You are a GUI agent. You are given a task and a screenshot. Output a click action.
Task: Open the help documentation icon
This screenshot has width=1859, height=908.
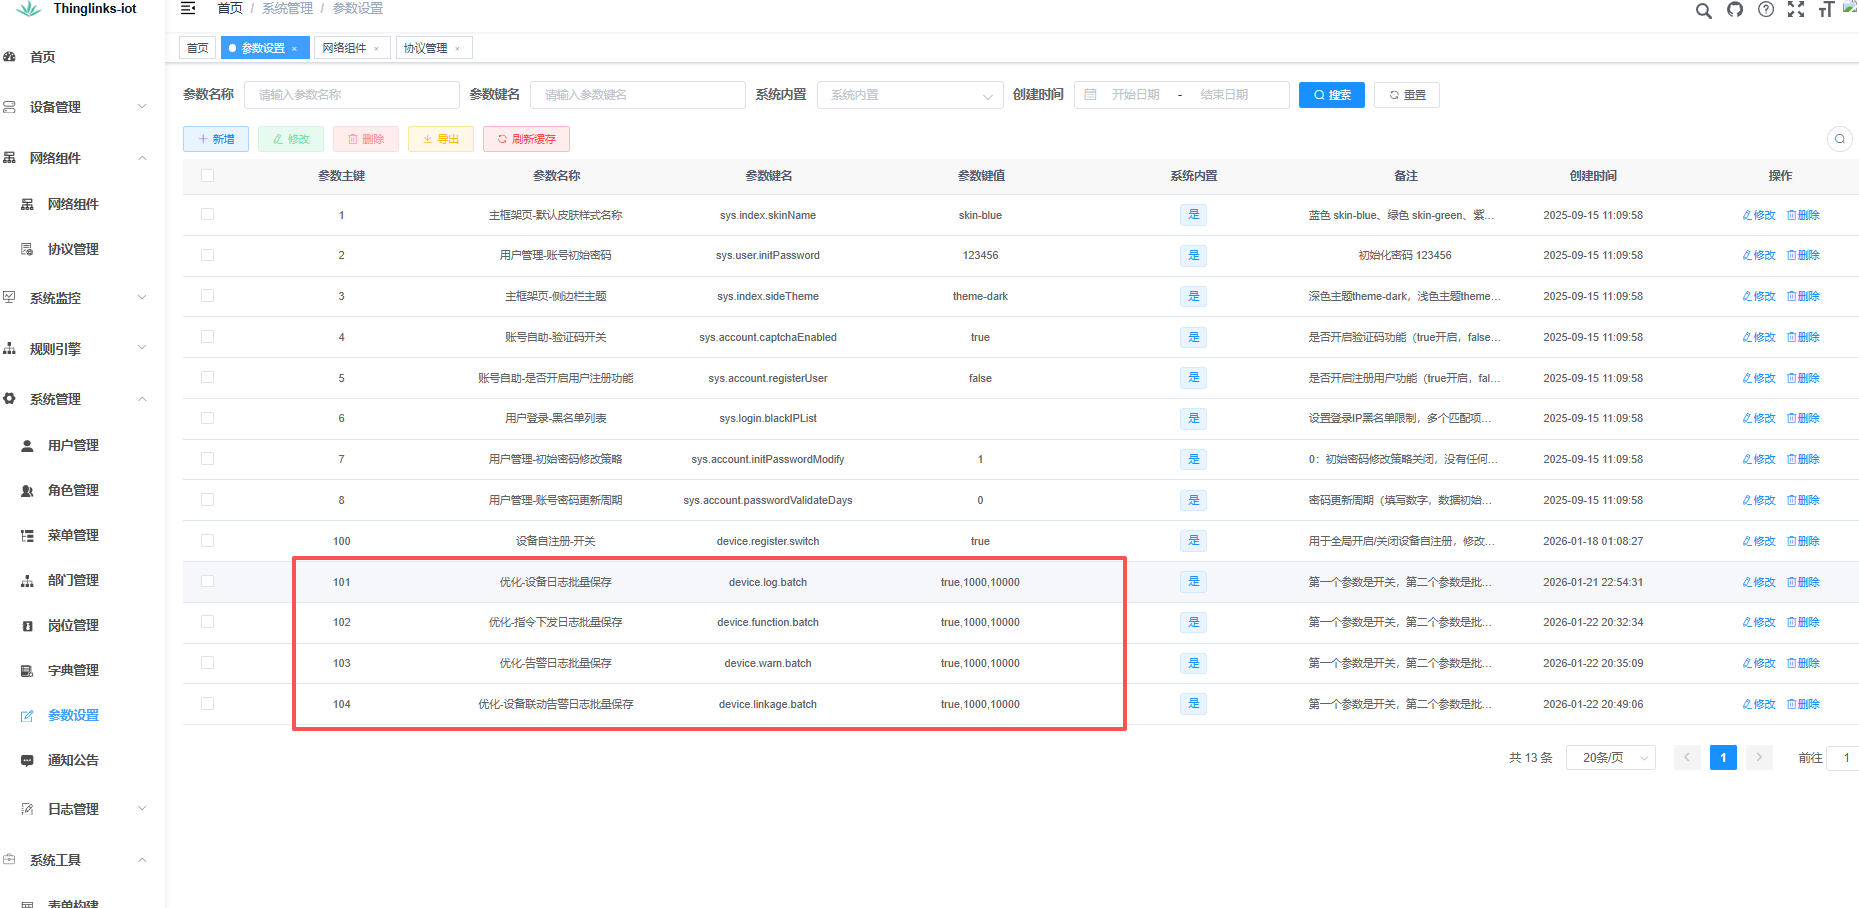pyautogui.click(x=1766, y=10)
